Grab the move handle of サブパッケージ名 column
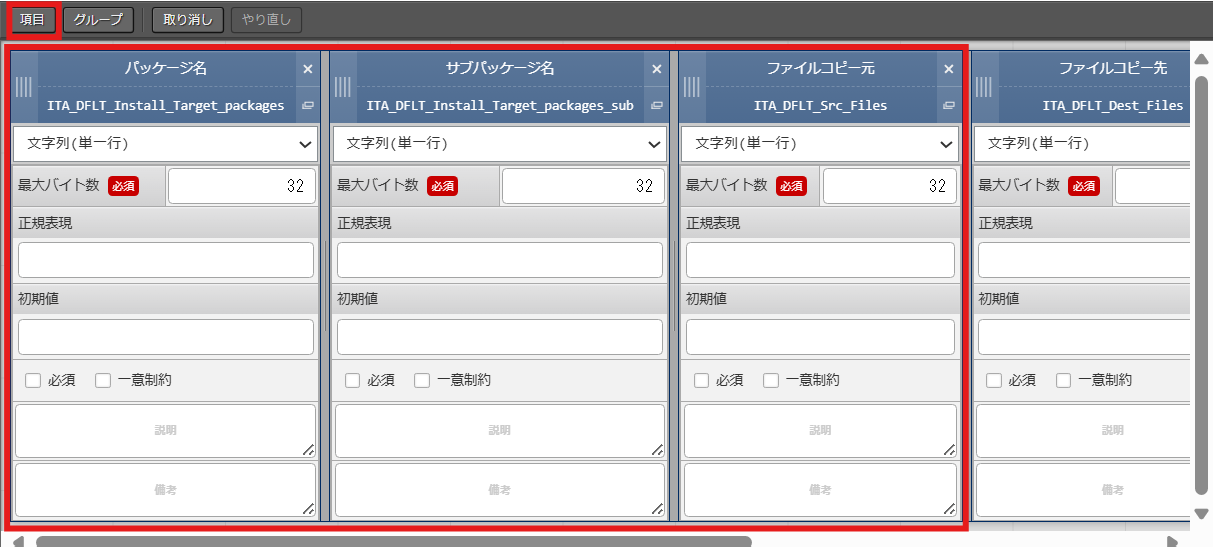Viewport: 1213px width, 547px height. pos(344,87)
